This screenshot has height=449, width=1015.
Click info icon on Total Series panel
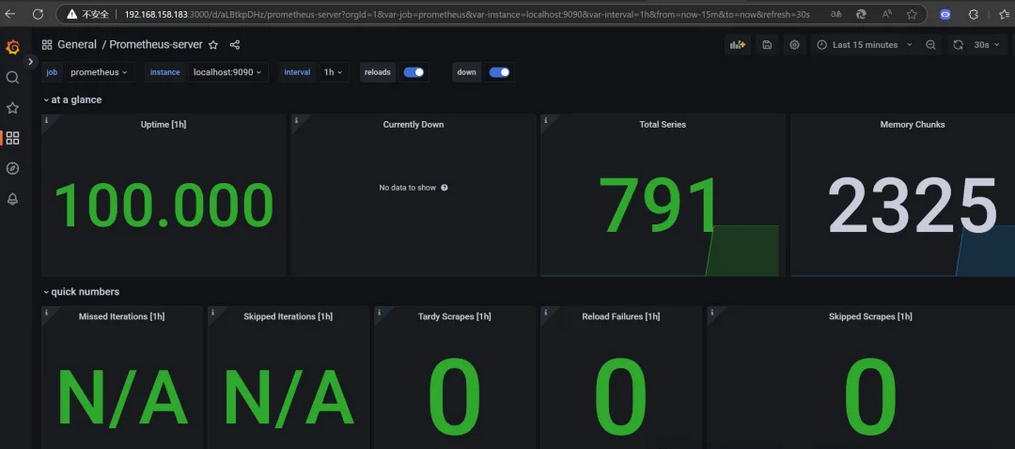click(x=546, y=120)
